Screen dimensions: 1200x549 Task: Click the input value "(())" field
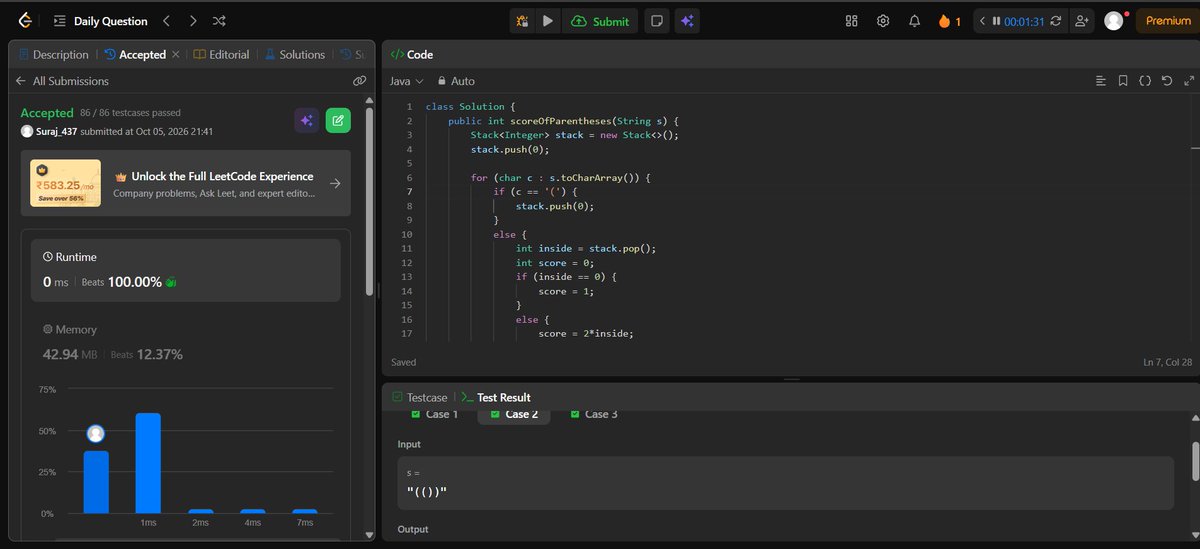784,483
